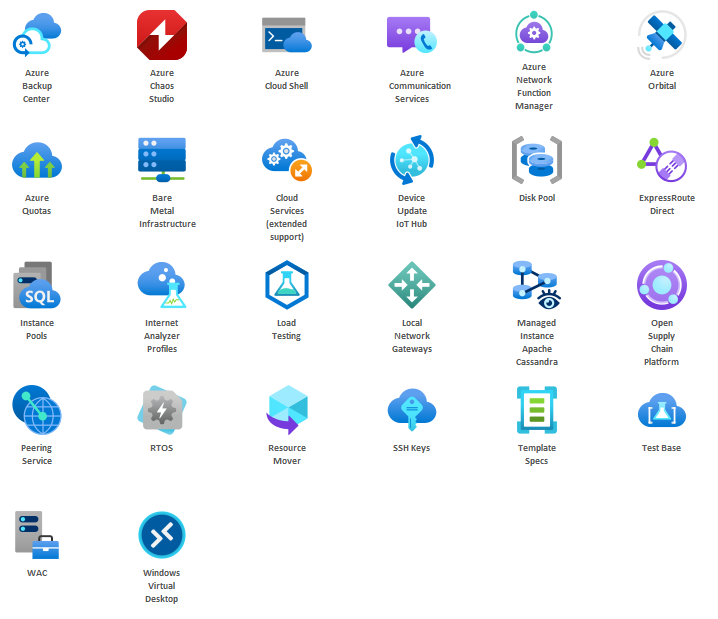Viewport: 718px width, 619px height.
Task: Select the Local Network Gateways icon
Action: tap(412, 285)
